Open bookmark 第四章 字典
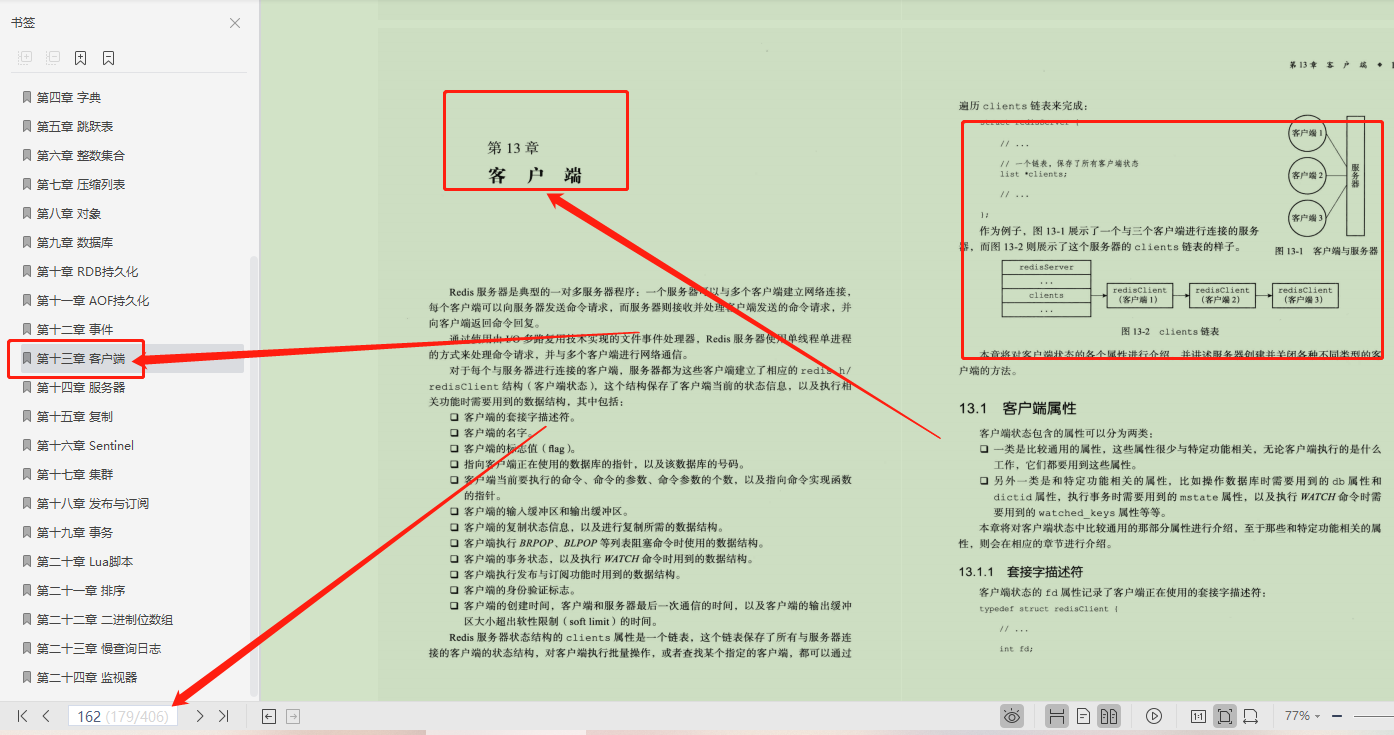 click(x=69, y=97)
